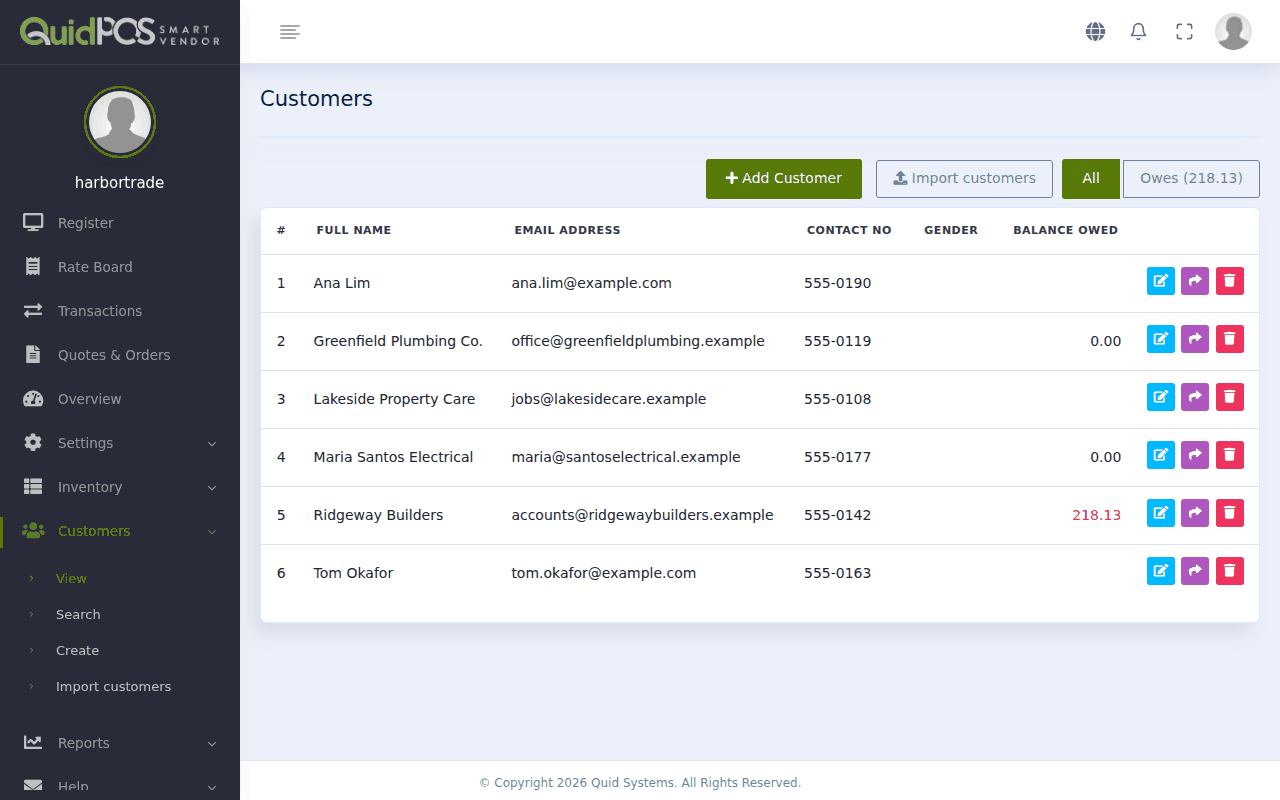Image resolution: width=1280 pixels, height=800 pixels.
Task: Click purple arrow for Maria Santos Electrical
Action: point(1195,455)
